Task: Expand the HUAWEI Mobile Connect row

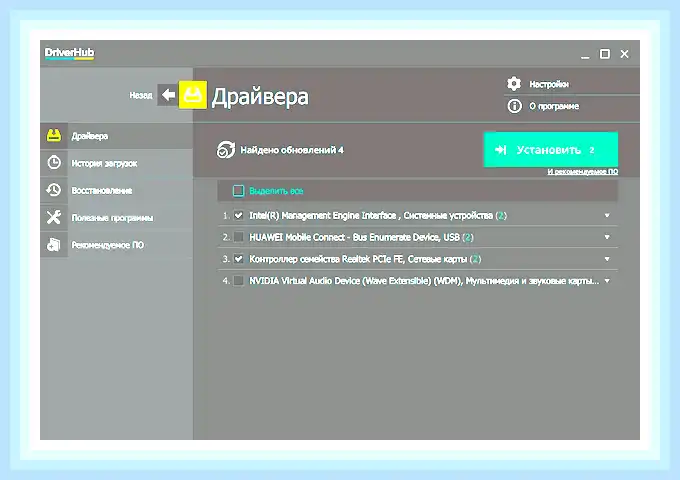Action: (x=607, y=237)
